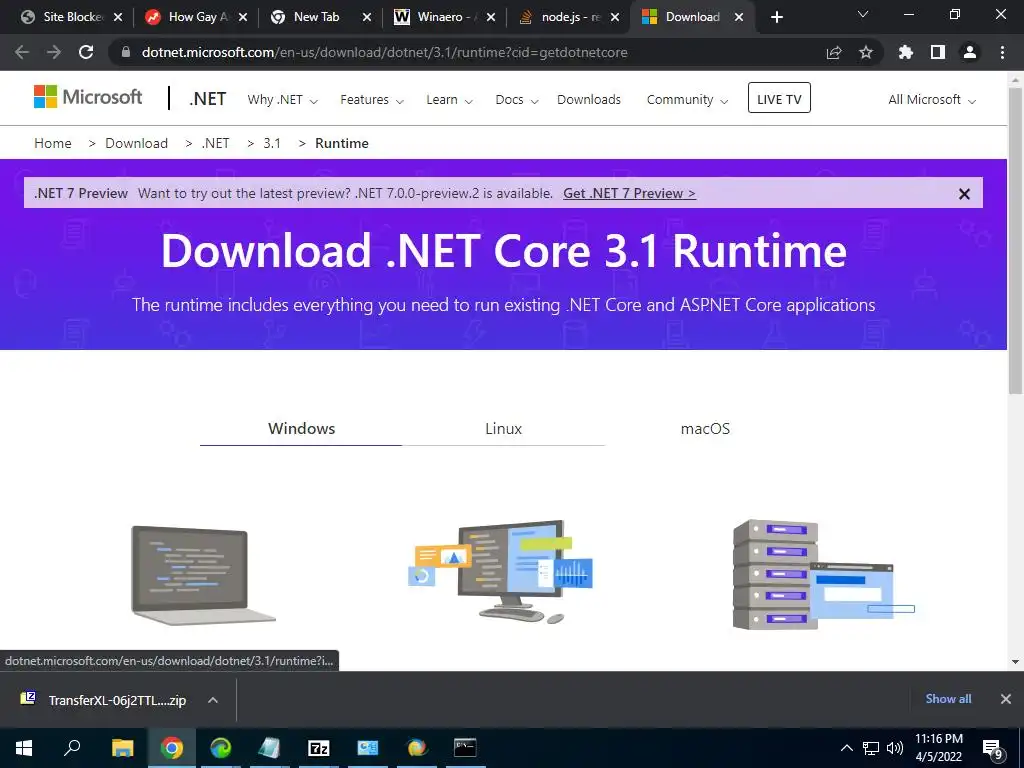
Task: Click the network tray icon
Action: tap(871, 748)
